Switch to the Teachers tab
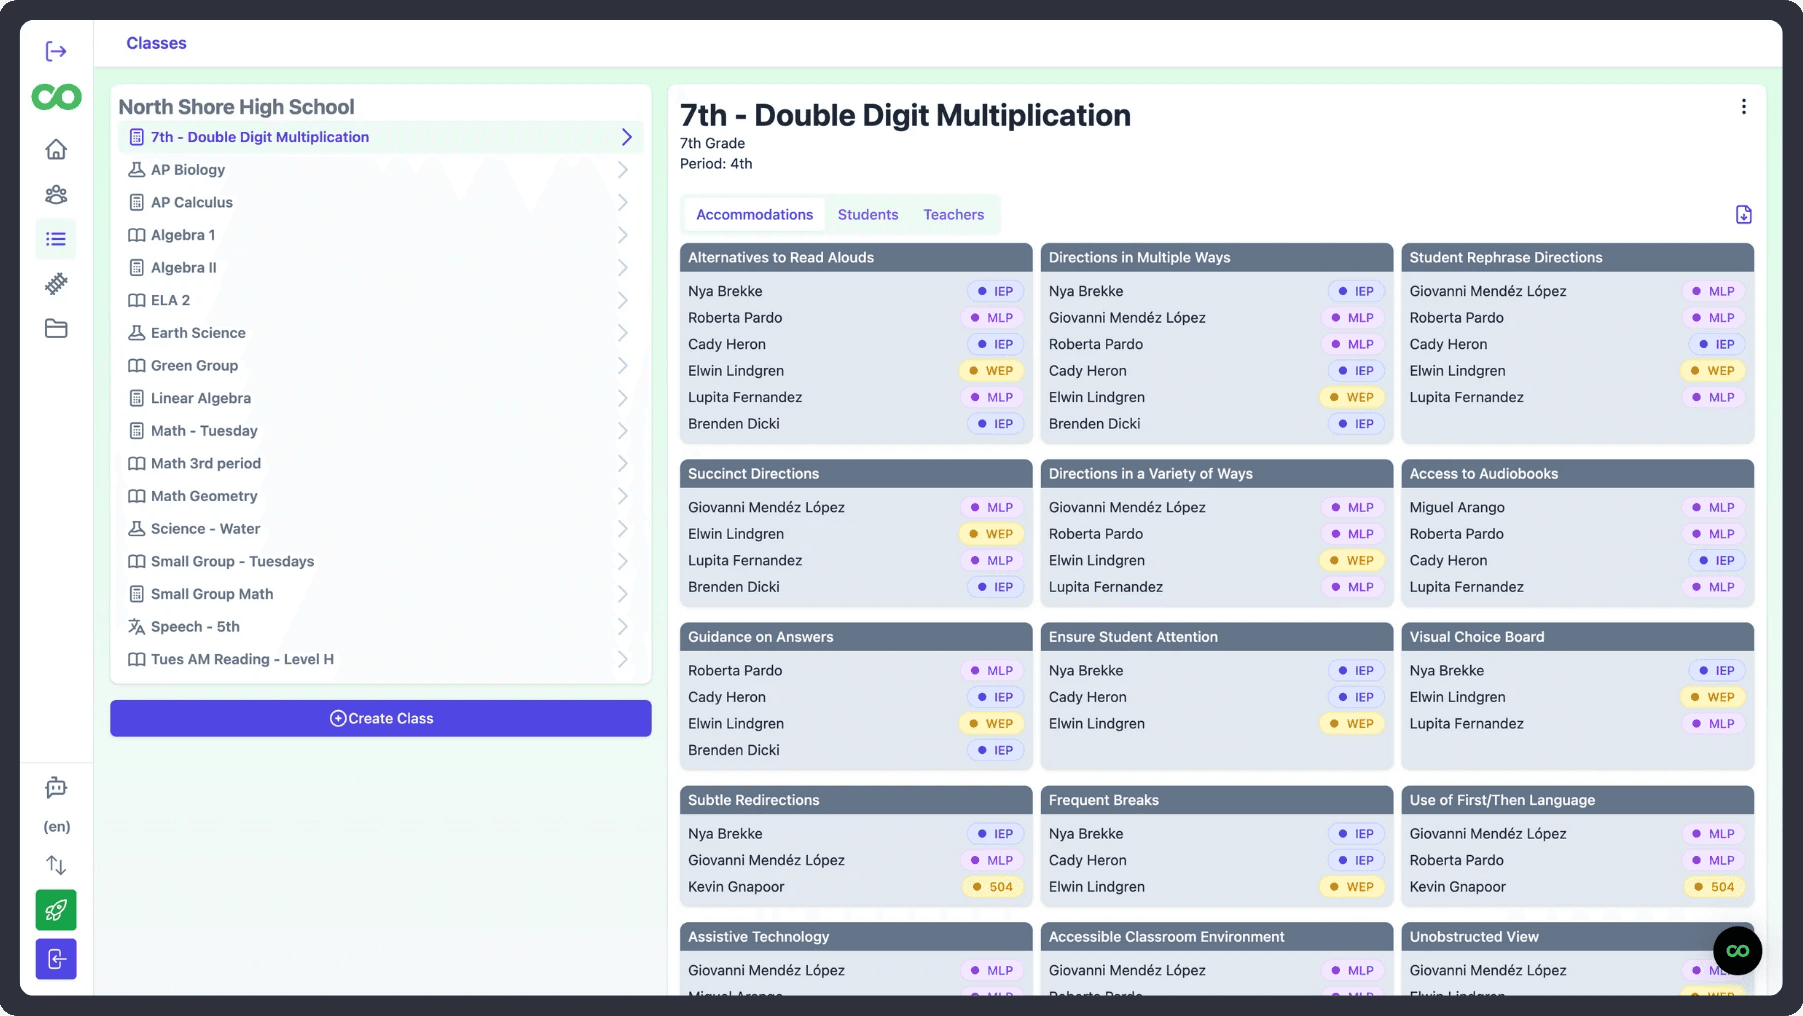Image resolution: width=1803 pixels, height=1016 pixels. [954, 214]
